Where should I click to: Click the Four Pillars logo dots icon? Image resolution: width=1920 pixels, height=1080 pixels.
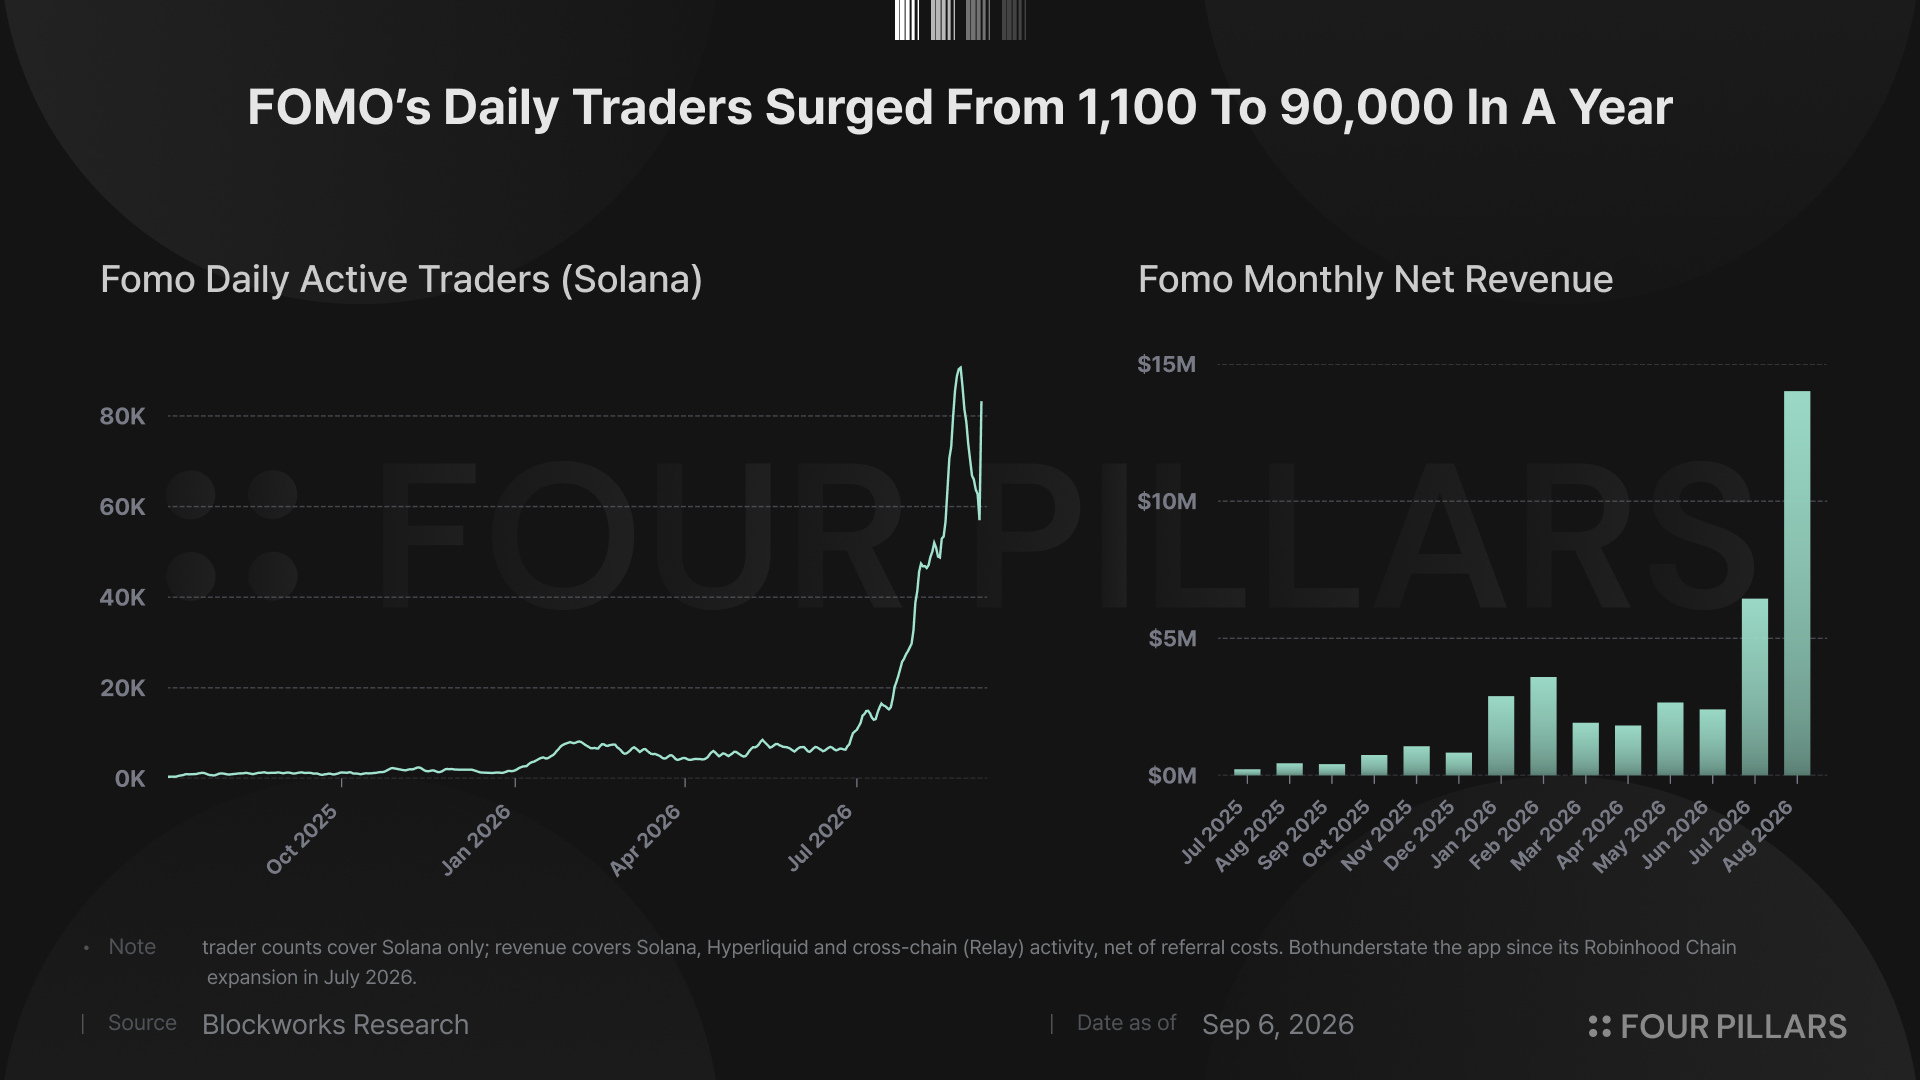pos(1600,1026)
